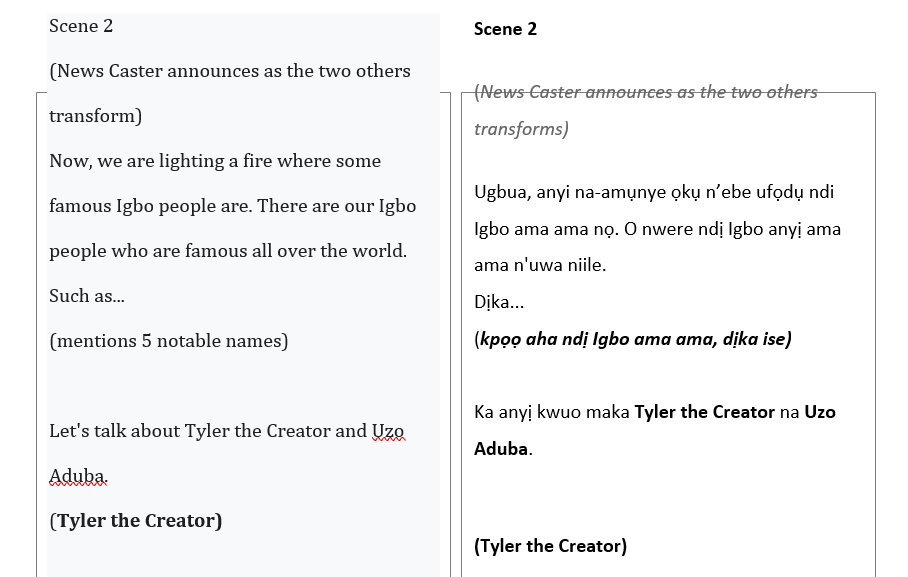Click the line 'Ugbua, anyi na-amụnye ọkụ n'ebe ufọdụ ndi'
Image resolution: width=908 pixels, height=577 pixels.
coord(654,192)
